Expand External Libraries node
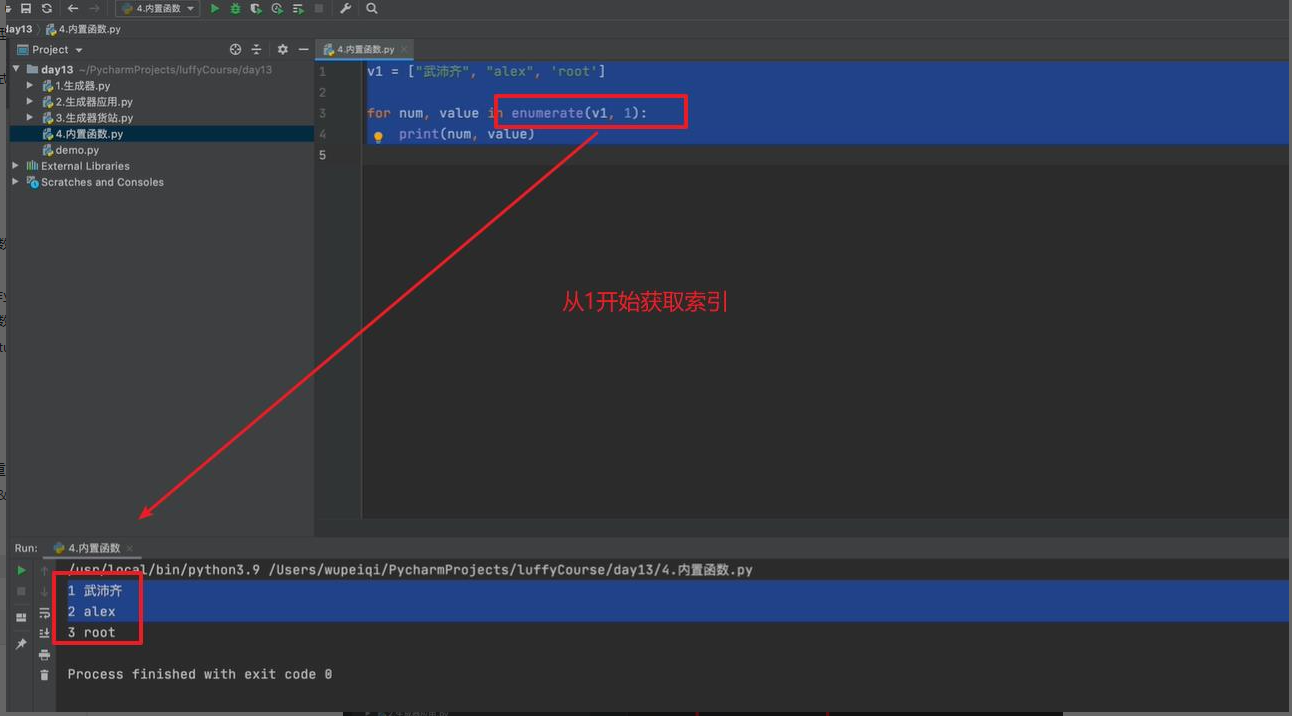 (15, 166)
